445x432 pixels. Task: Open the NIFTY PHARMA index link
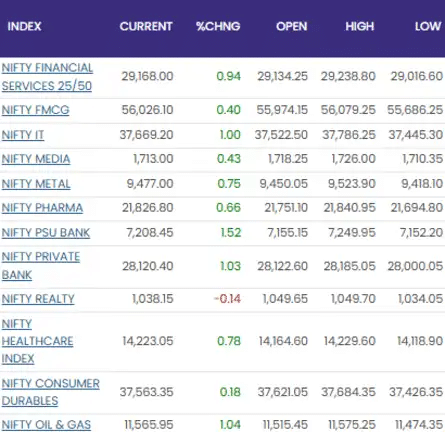click(x=42, y=208)
